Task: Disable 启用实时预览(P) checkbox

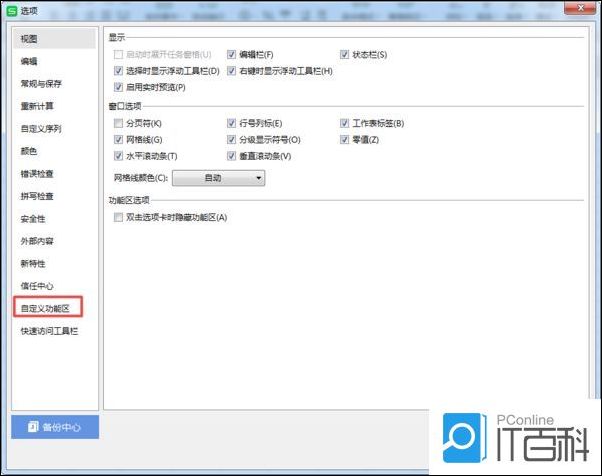Action: [119, 87]
